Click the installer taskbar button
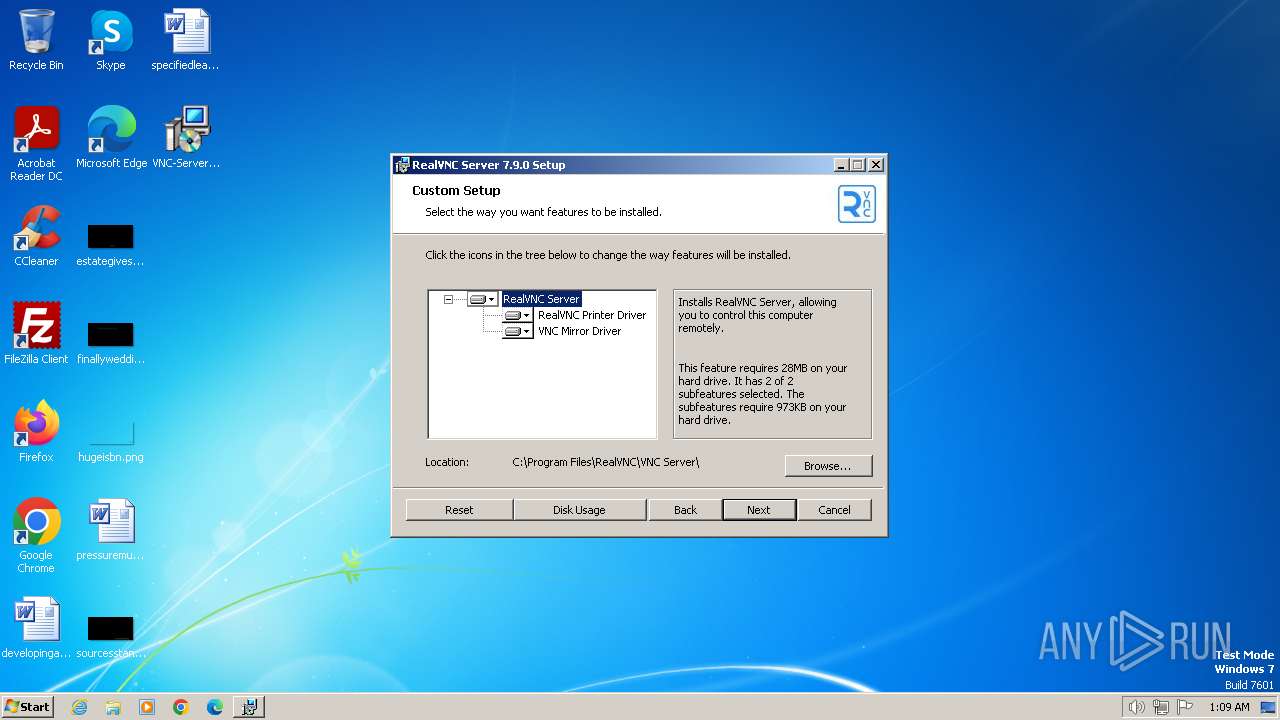 coord(249,707)
